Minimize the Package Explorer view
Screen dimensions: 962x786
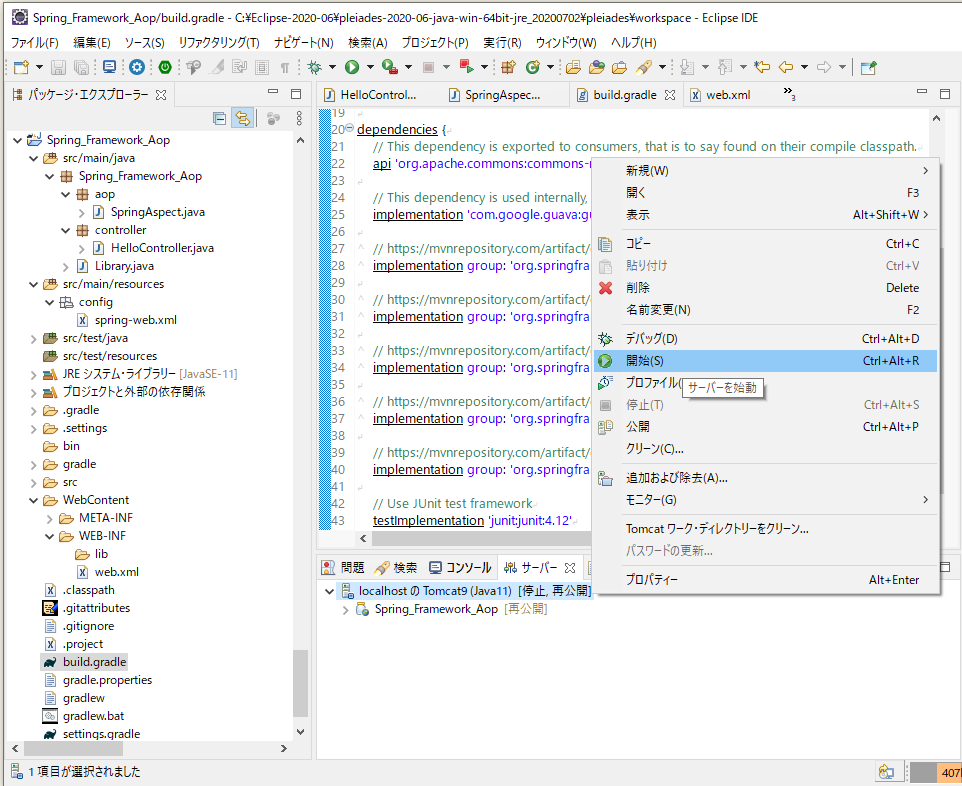(273, 92)
